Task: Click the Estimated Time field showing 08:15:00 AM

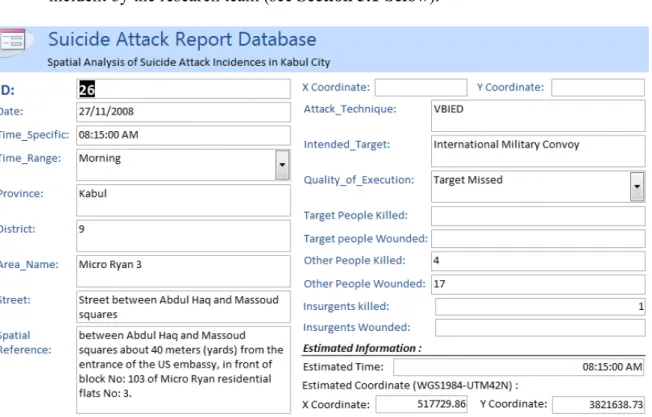Action: click(519, 367)
